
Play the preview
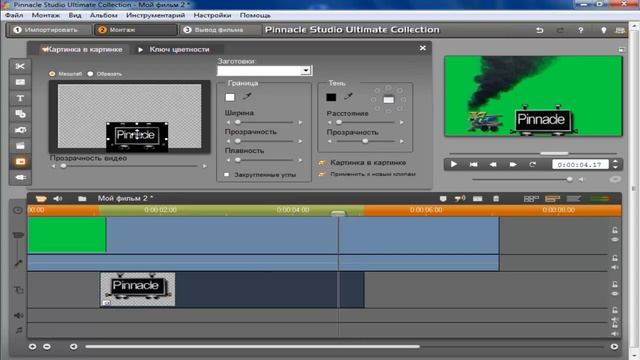[453, 164]
